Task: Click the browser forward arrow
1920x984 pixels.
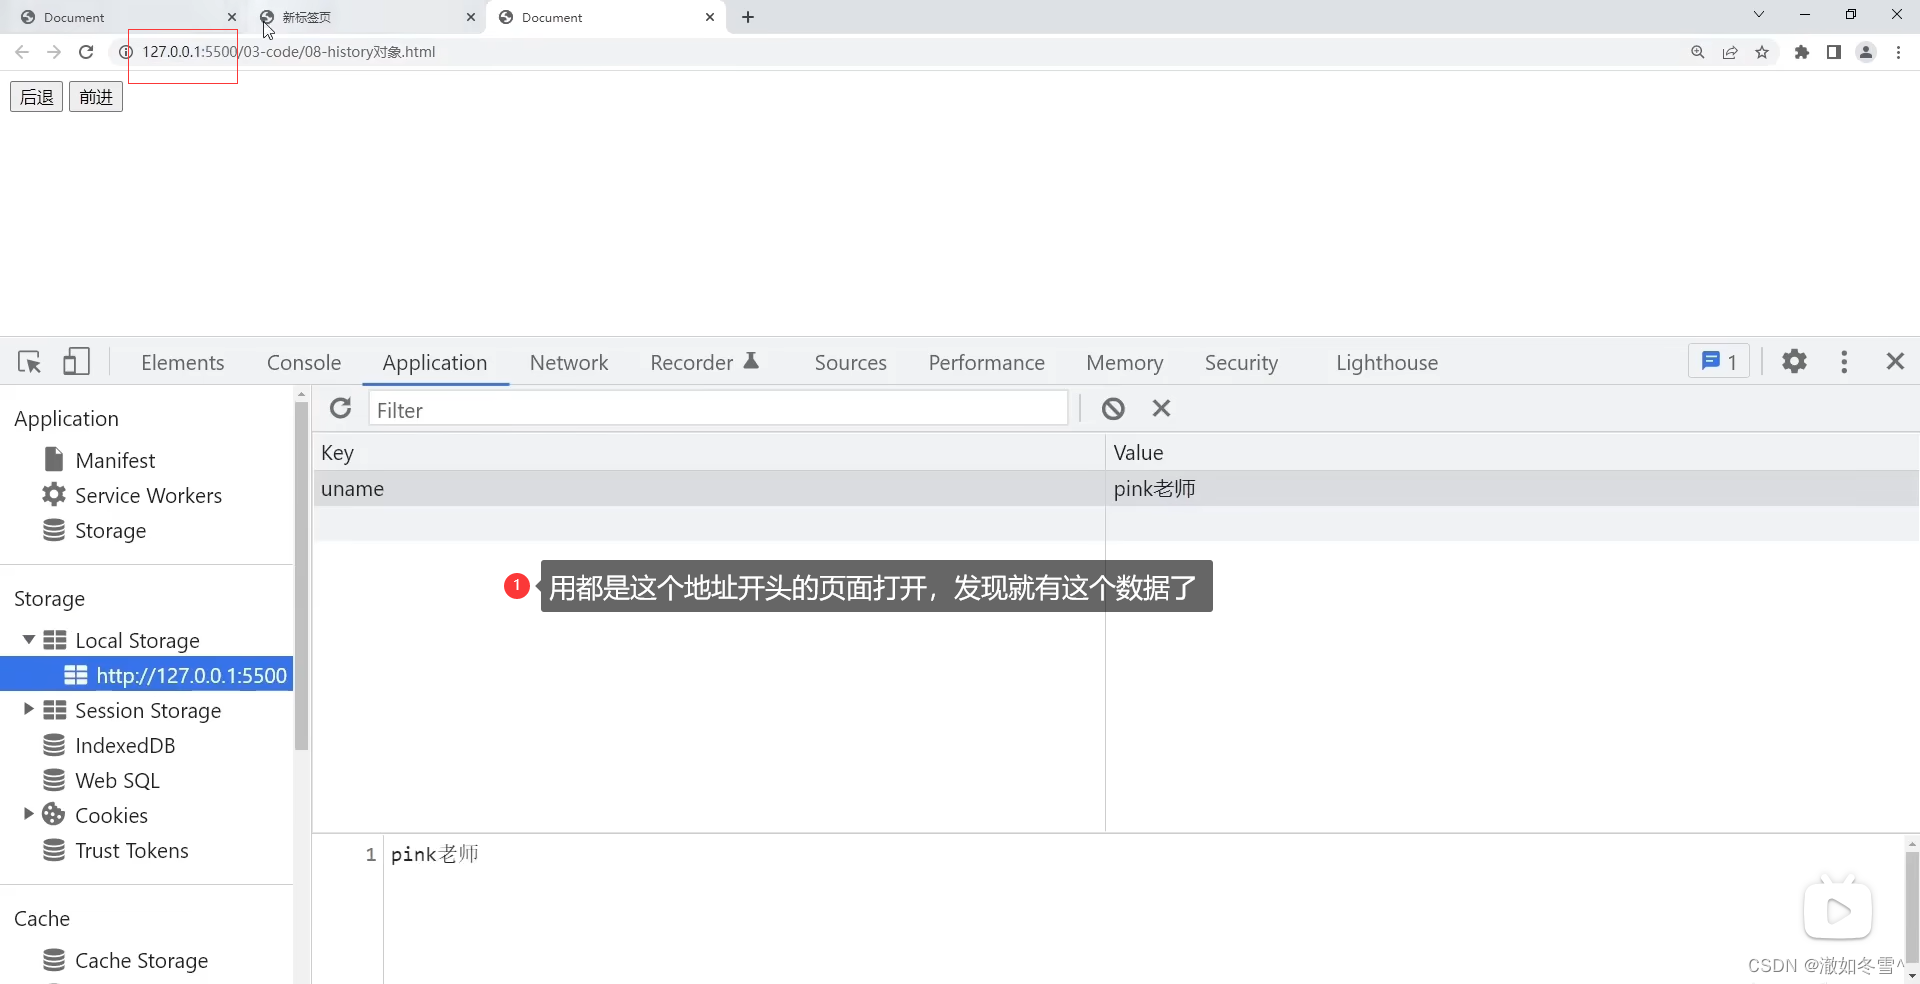Action: [x=54, y=52]
